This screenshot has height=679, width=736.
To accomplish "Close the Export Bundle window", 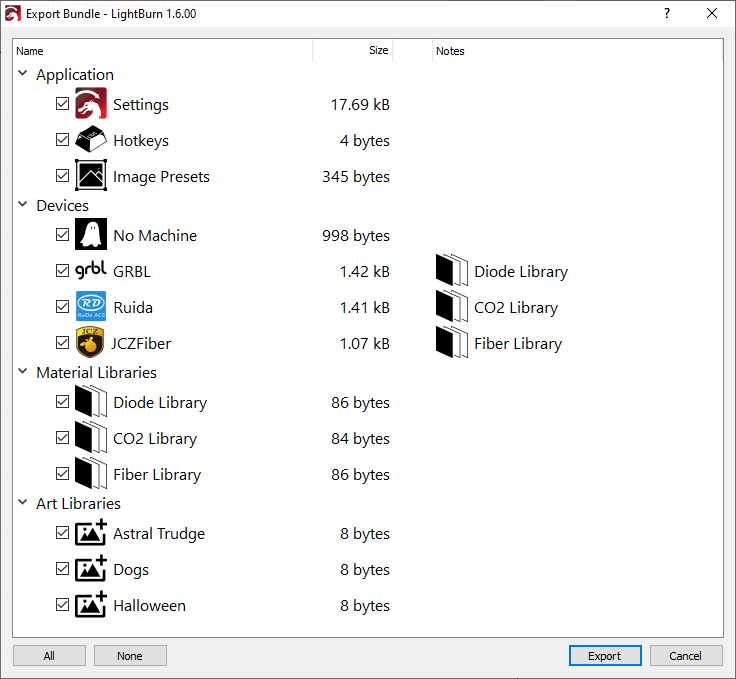I will coord(712,14).
